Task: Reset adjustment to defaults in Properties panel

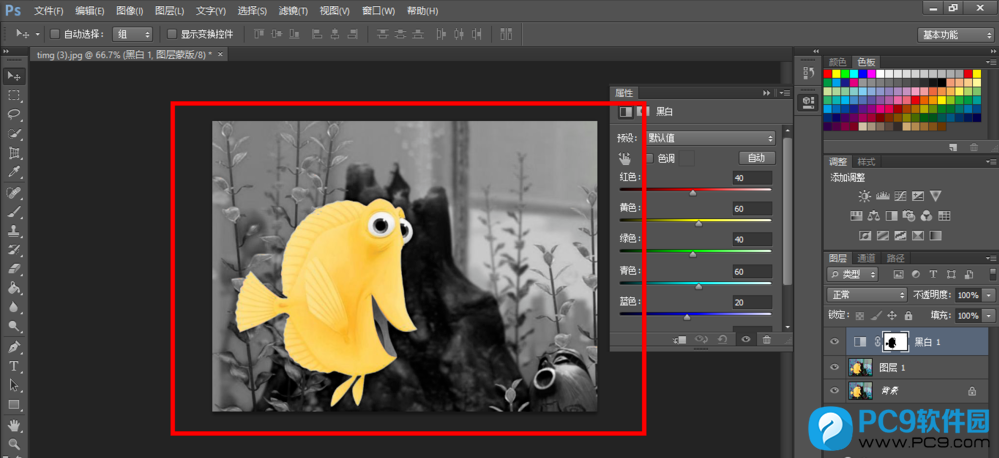Action: pyautogui.click(x=722, y=340)
